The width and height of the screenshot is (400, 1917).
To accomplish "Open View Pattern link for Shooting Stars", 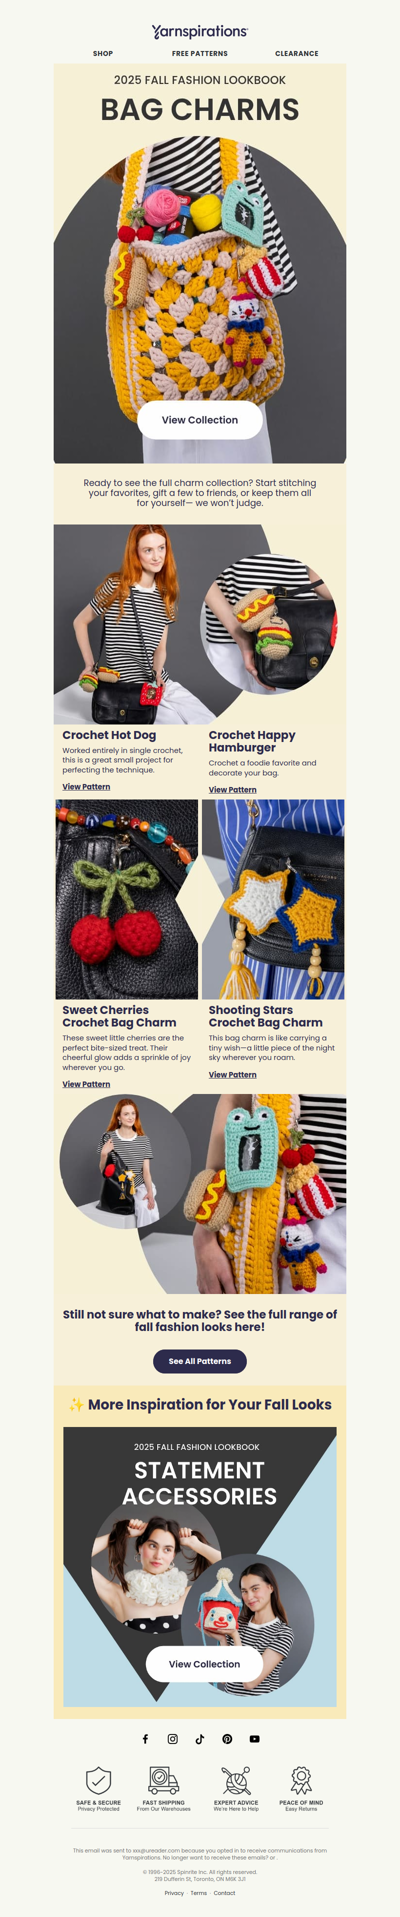I will pyautogui.click(x=232, y=1075).
